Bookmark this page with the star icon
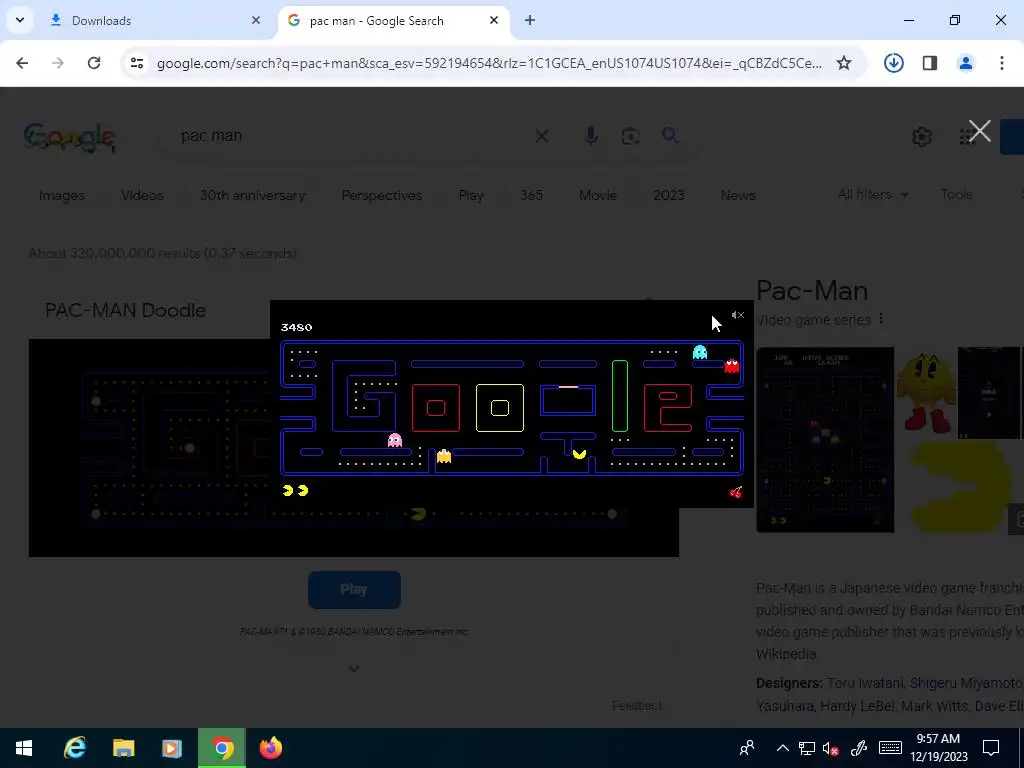Screen dimensions: 1024x768 [x=844, y=63]
